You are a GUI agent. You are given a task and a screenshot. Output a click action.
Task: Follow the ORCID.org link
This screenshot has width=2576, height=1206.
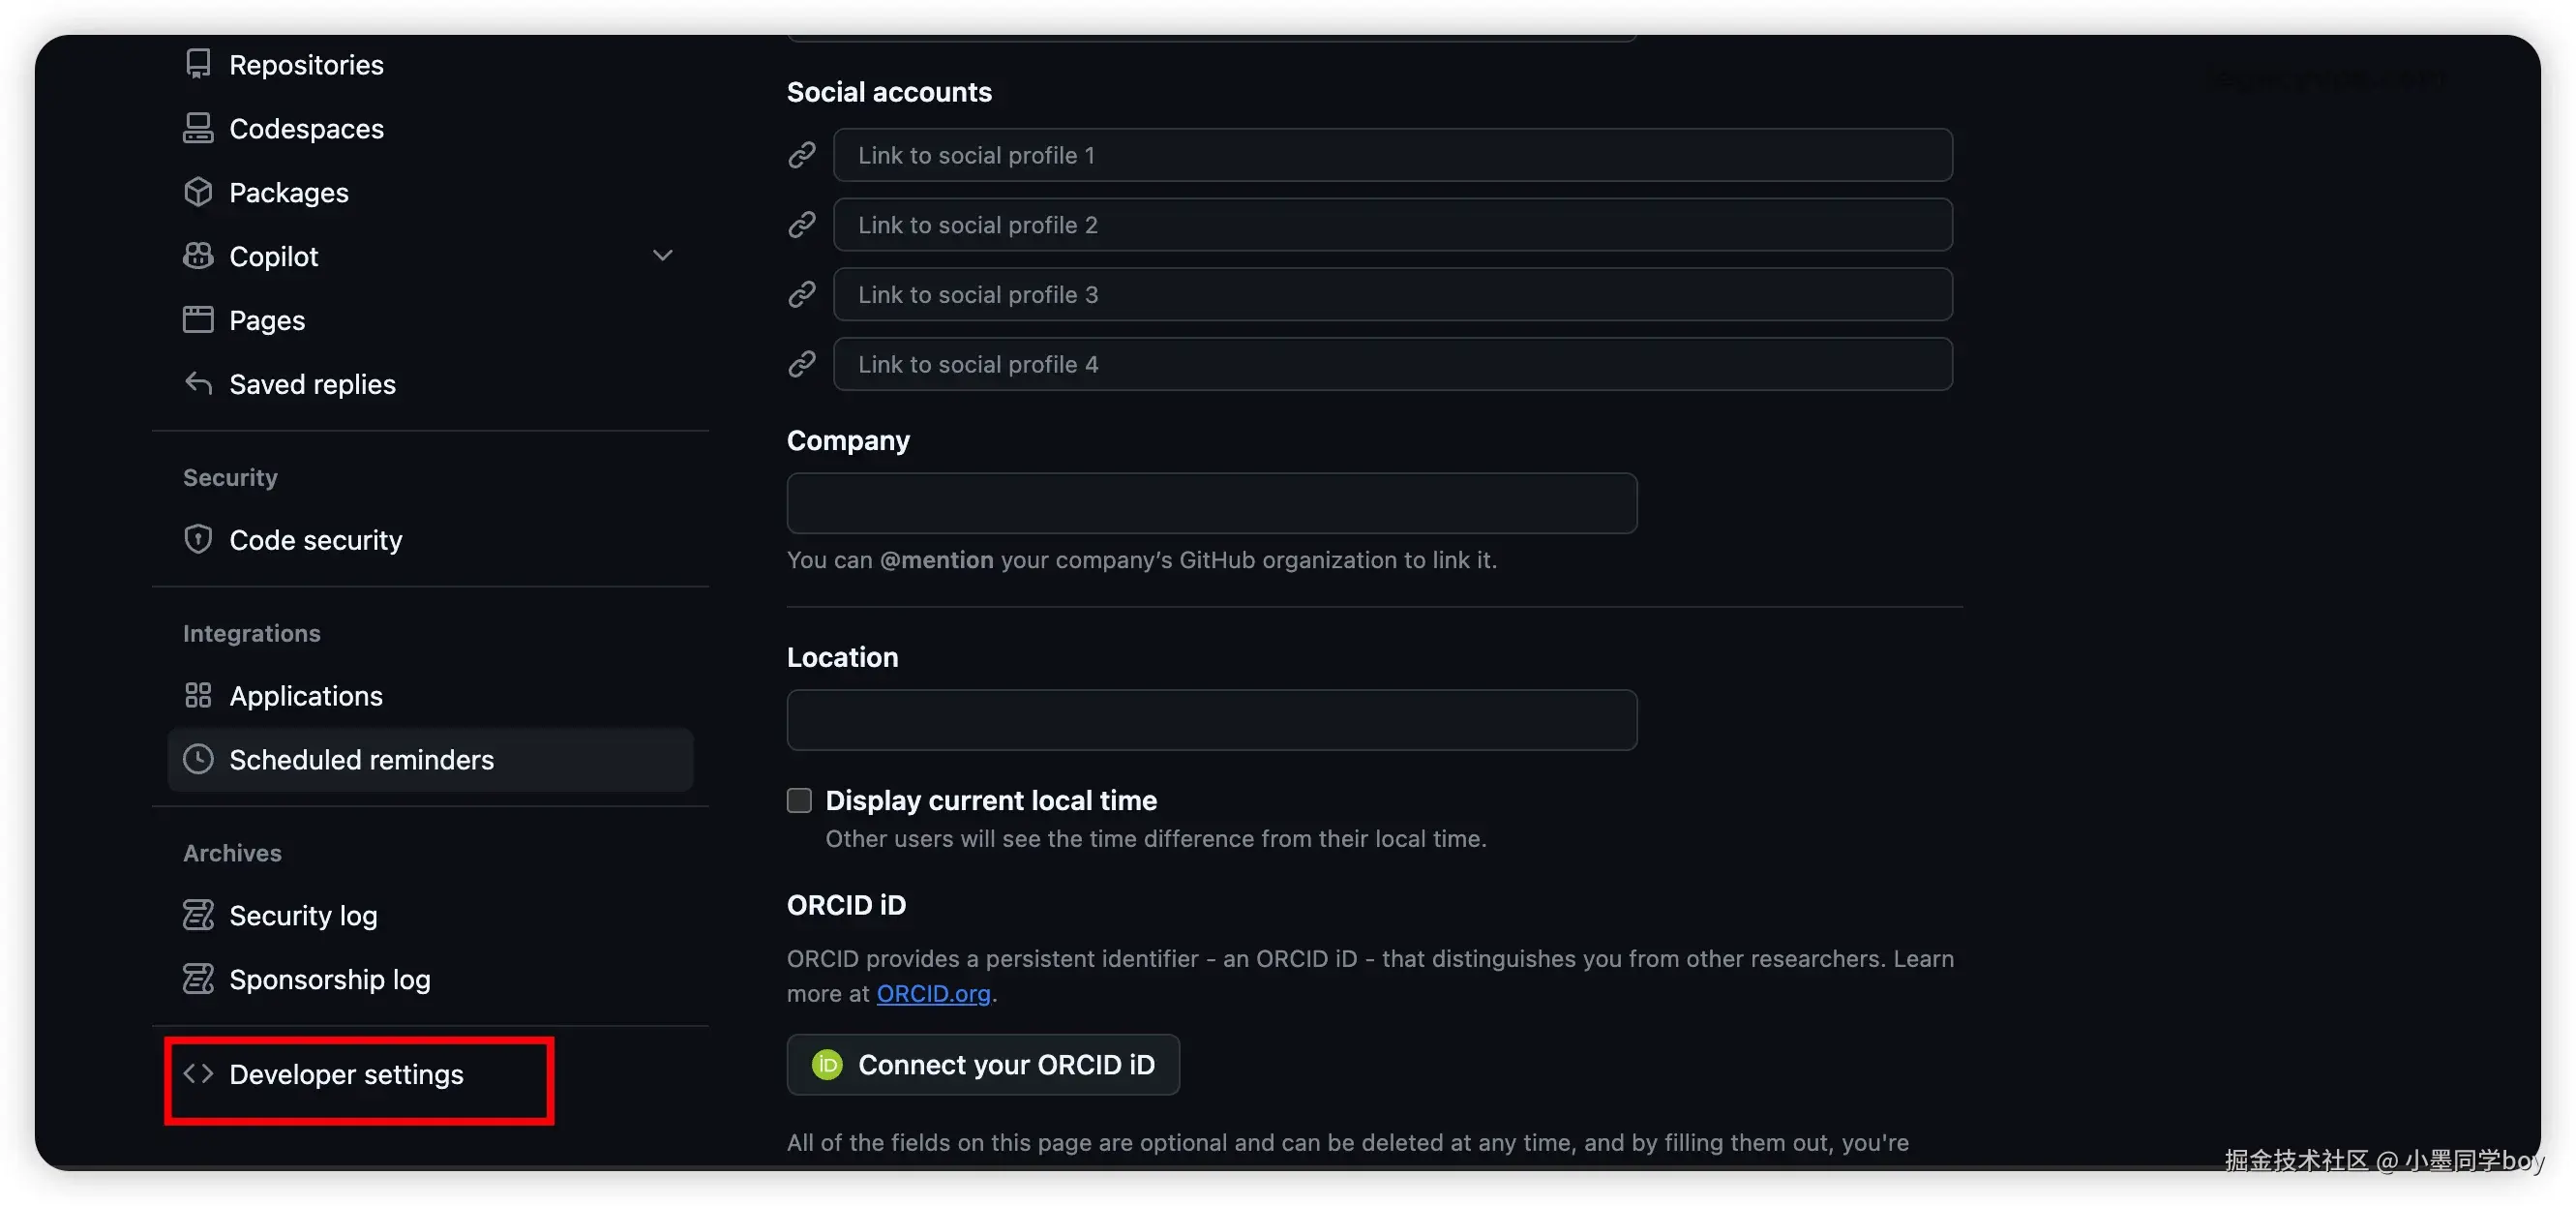(x=934, y=994)
